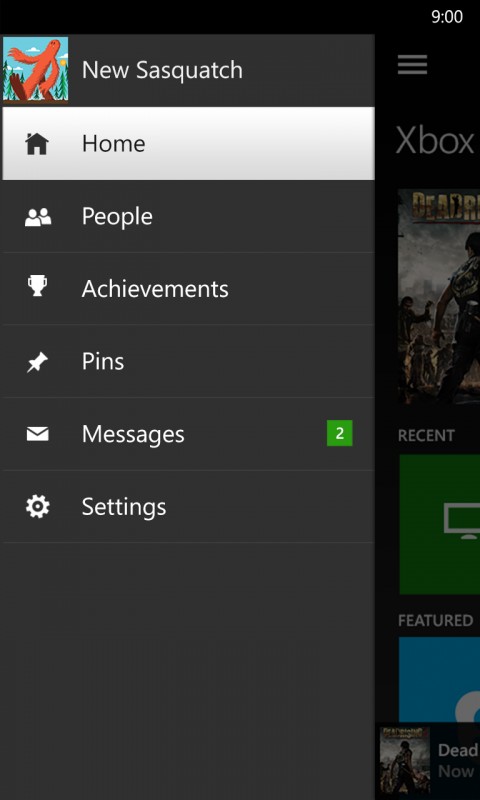Tap the blue Featured tile

pos(440,680)
